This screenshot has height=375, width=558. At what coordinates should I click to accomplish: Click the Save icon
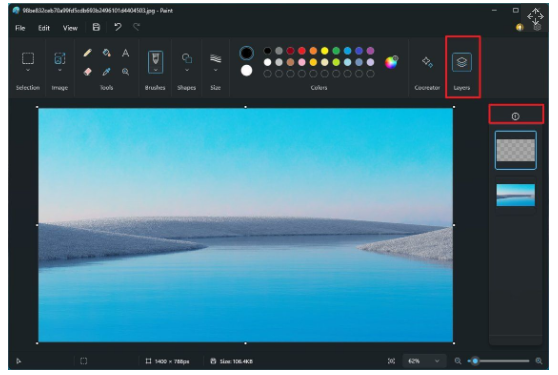pyautogui.click(x=96, y=27)
